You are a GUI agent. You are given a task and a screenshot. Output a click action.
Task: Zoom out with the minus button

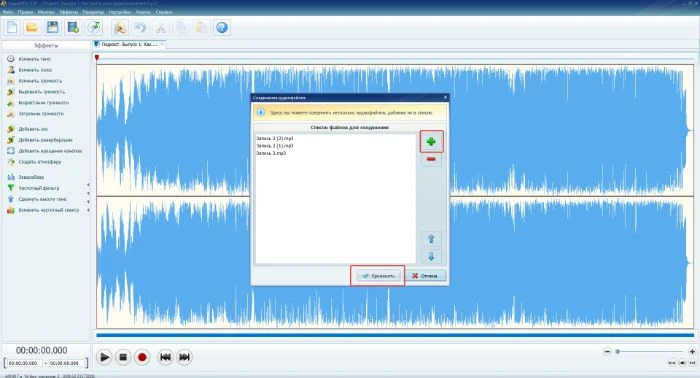(607, 352)
